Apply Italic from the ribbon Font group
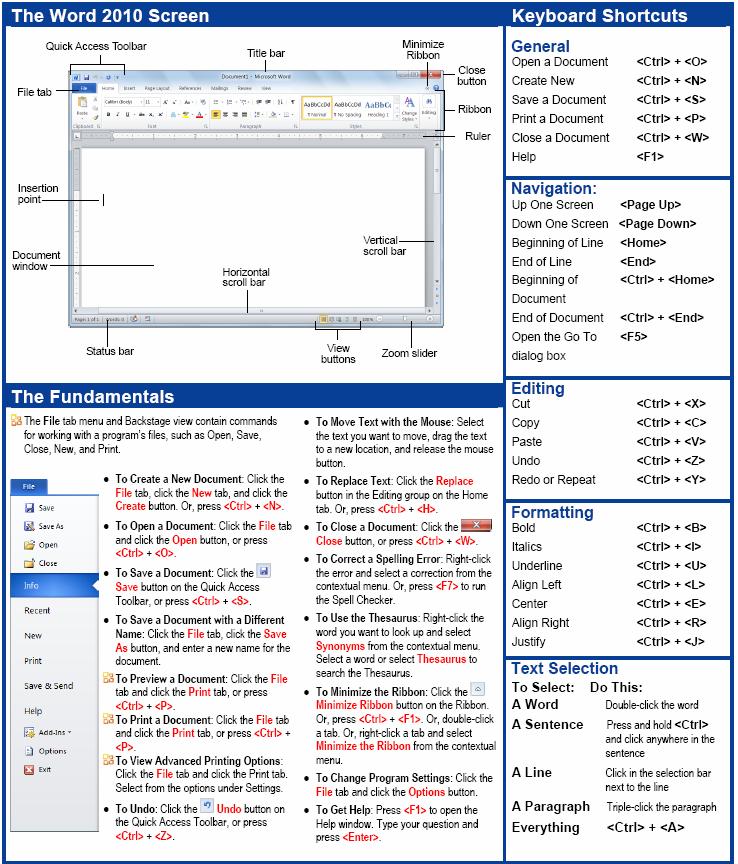The height and width of the screenshot is (864, 738). (x=118, y=115)
